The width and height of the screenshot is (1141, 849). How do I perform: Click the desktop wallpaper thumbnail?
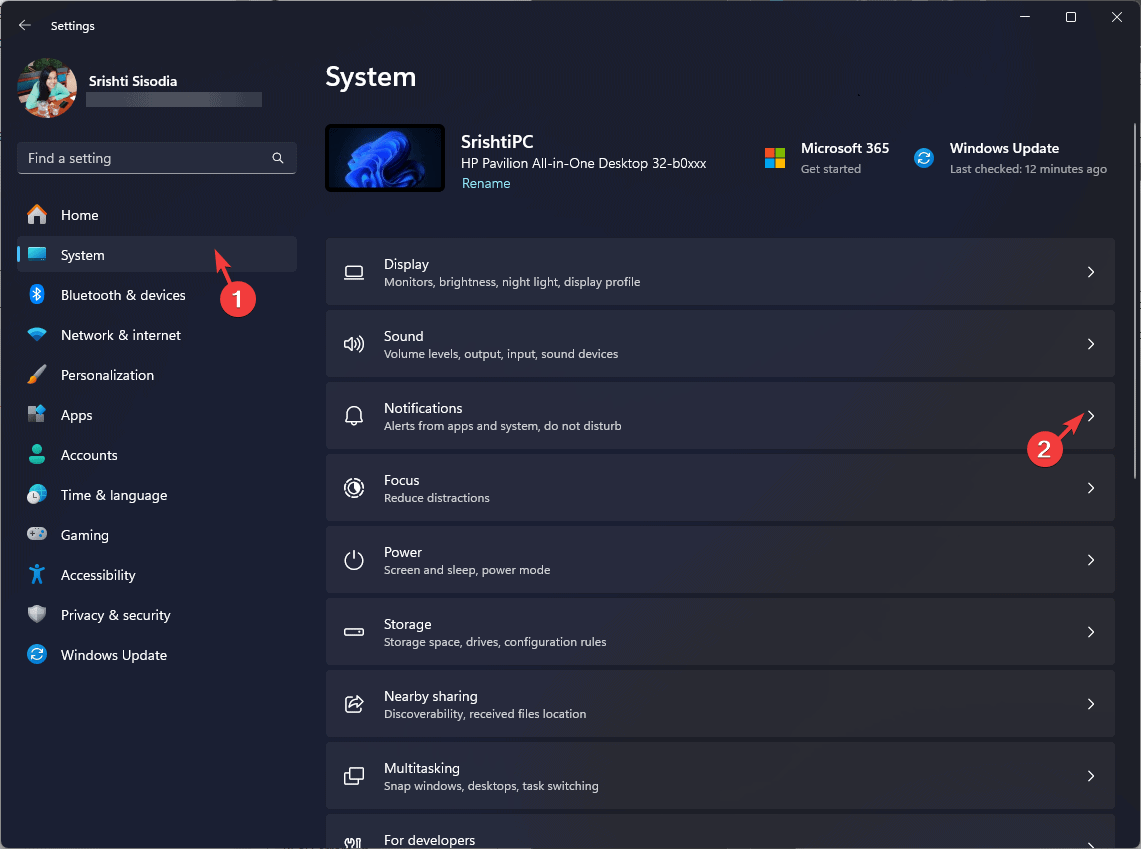(385, 158)
